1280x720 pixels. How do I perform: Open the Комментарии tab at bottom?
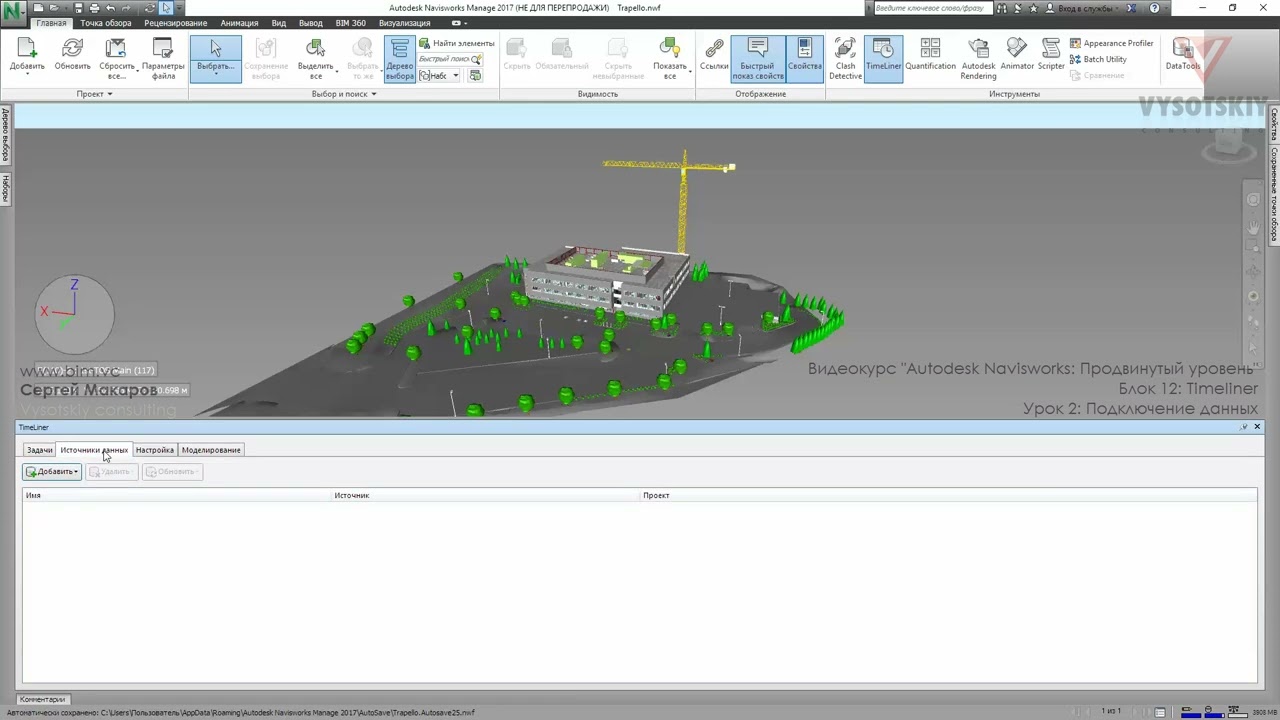[x=42, y=699]
